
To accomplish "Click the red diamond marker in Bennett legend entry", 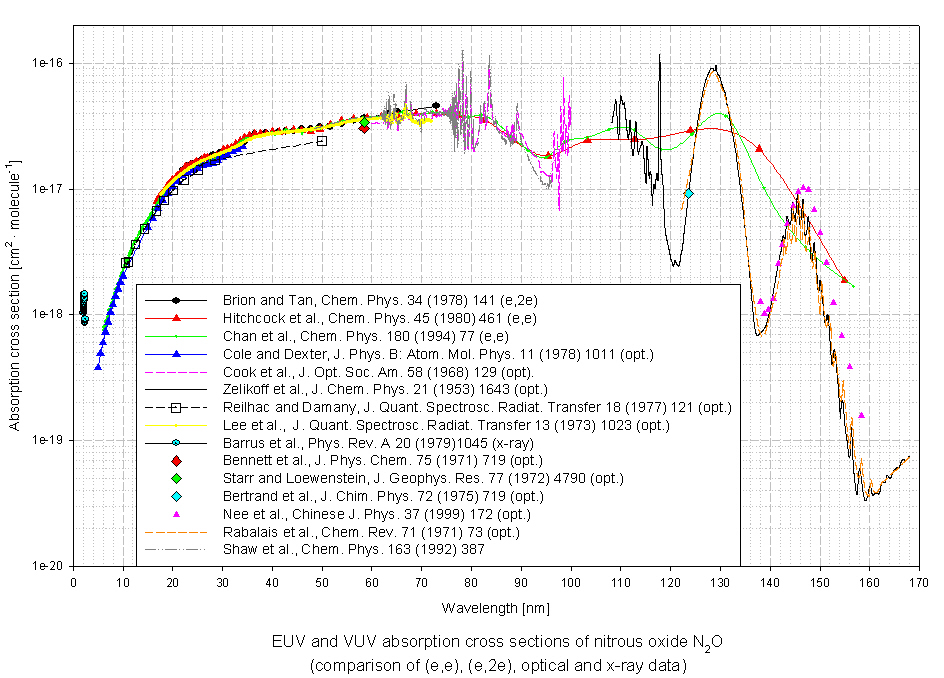I will tap(176, 461).
